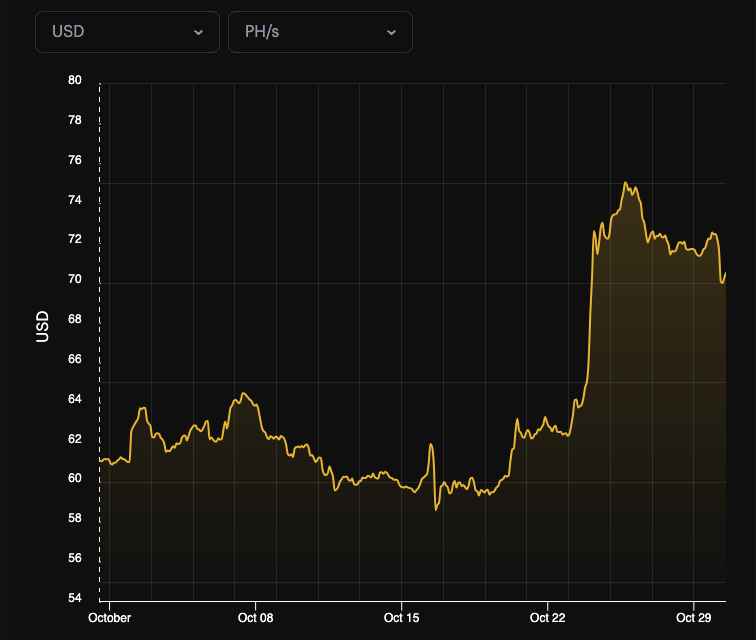The image size is (756, 640).
Task: Click the rotated USD y-axis title
Action: (x=42, y=327)
